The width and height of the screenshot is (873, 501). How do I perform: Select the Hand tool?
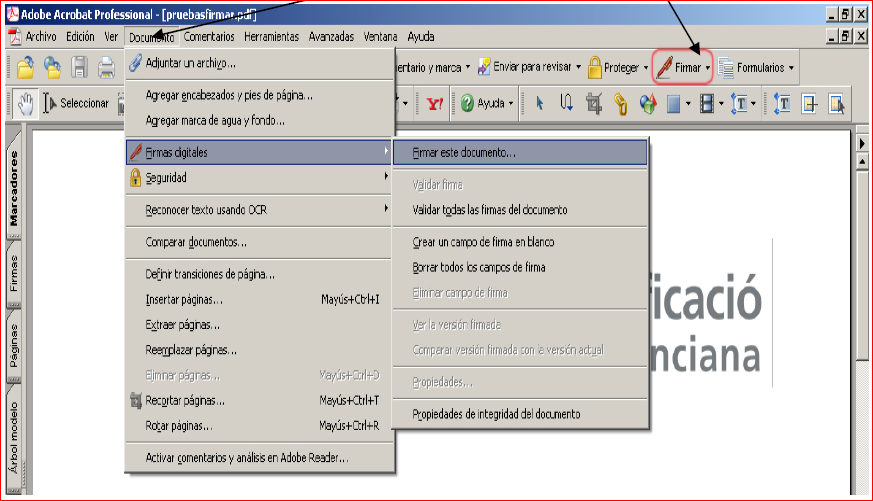coord(25,104)
